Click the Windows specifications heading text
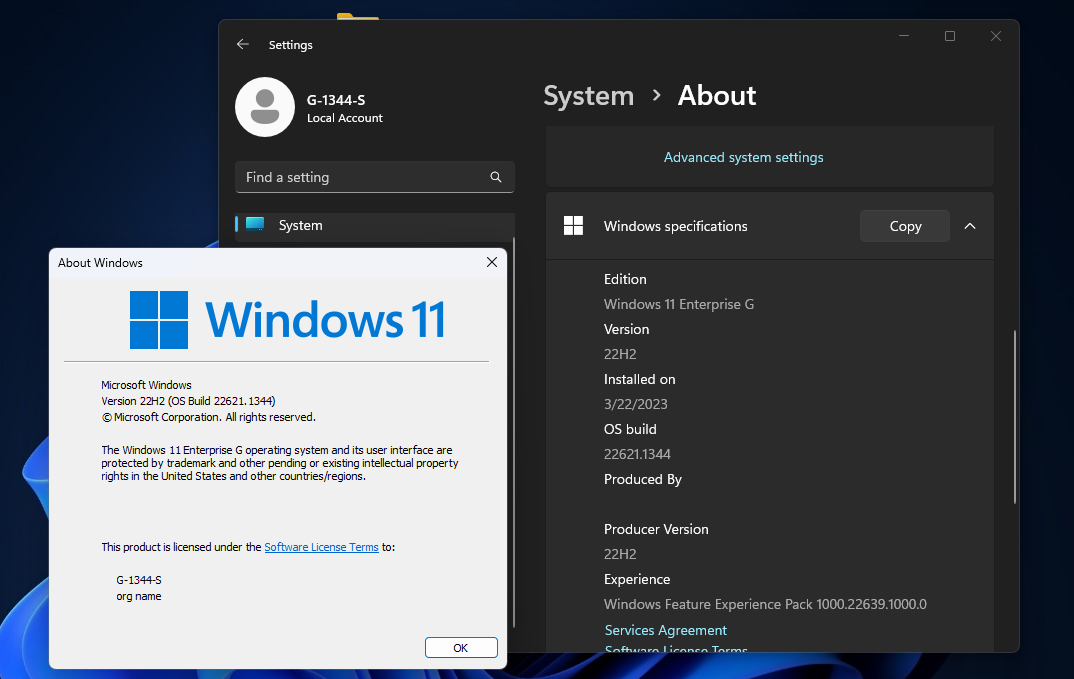Viewport: 1074px width, 679px height. click(x=675, y=226)
